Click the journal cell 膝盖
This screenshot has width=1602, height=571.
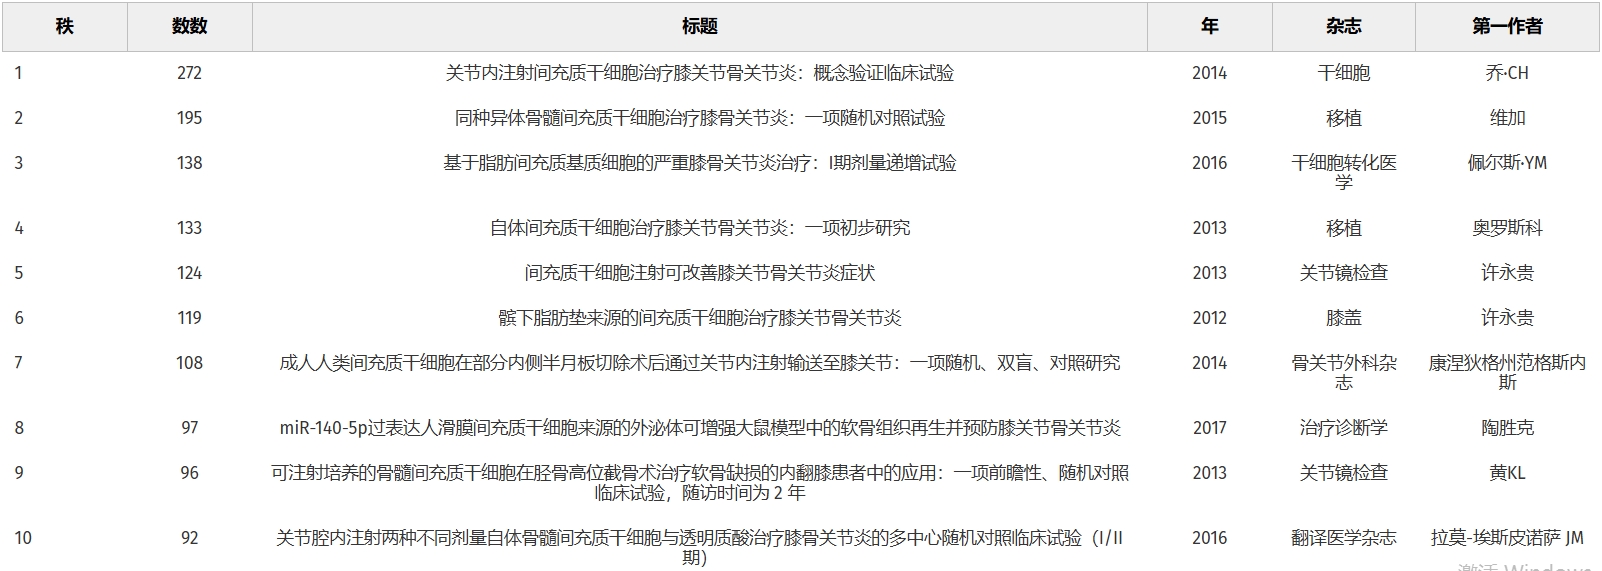(x=1343, y=318)
